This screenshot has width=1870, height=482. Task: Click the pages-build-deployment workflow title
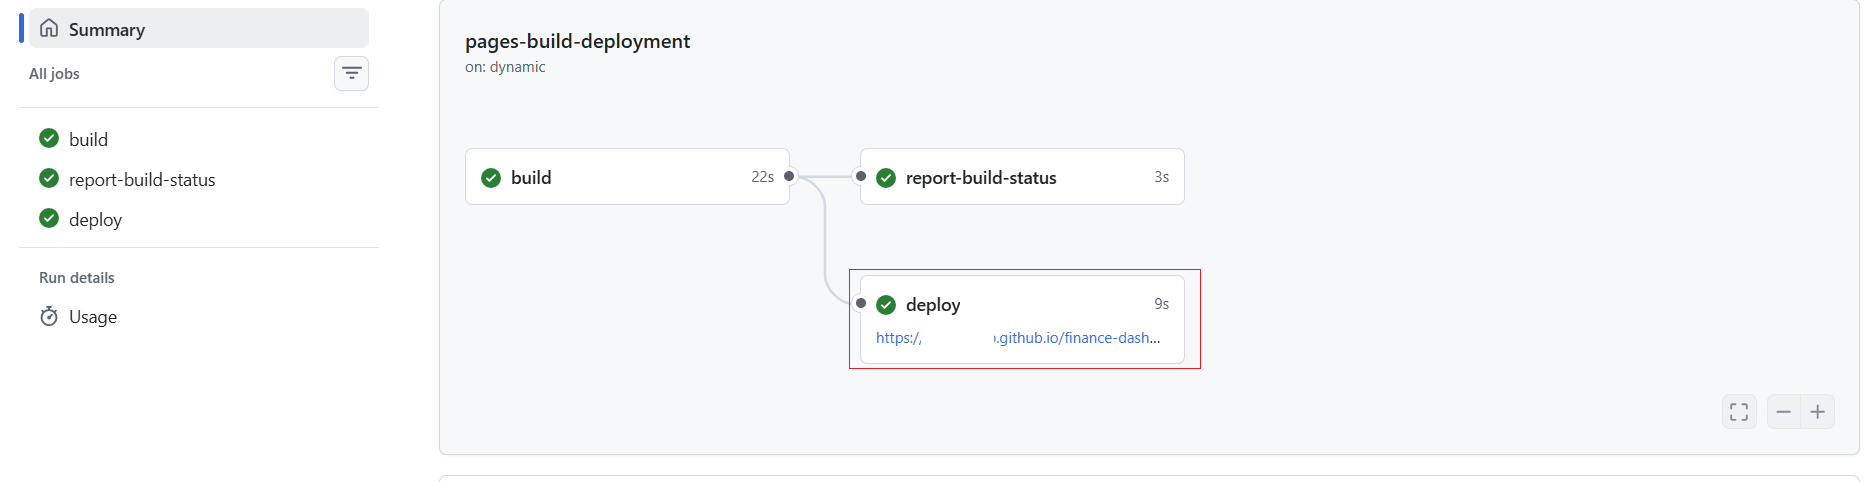point(577,41)
